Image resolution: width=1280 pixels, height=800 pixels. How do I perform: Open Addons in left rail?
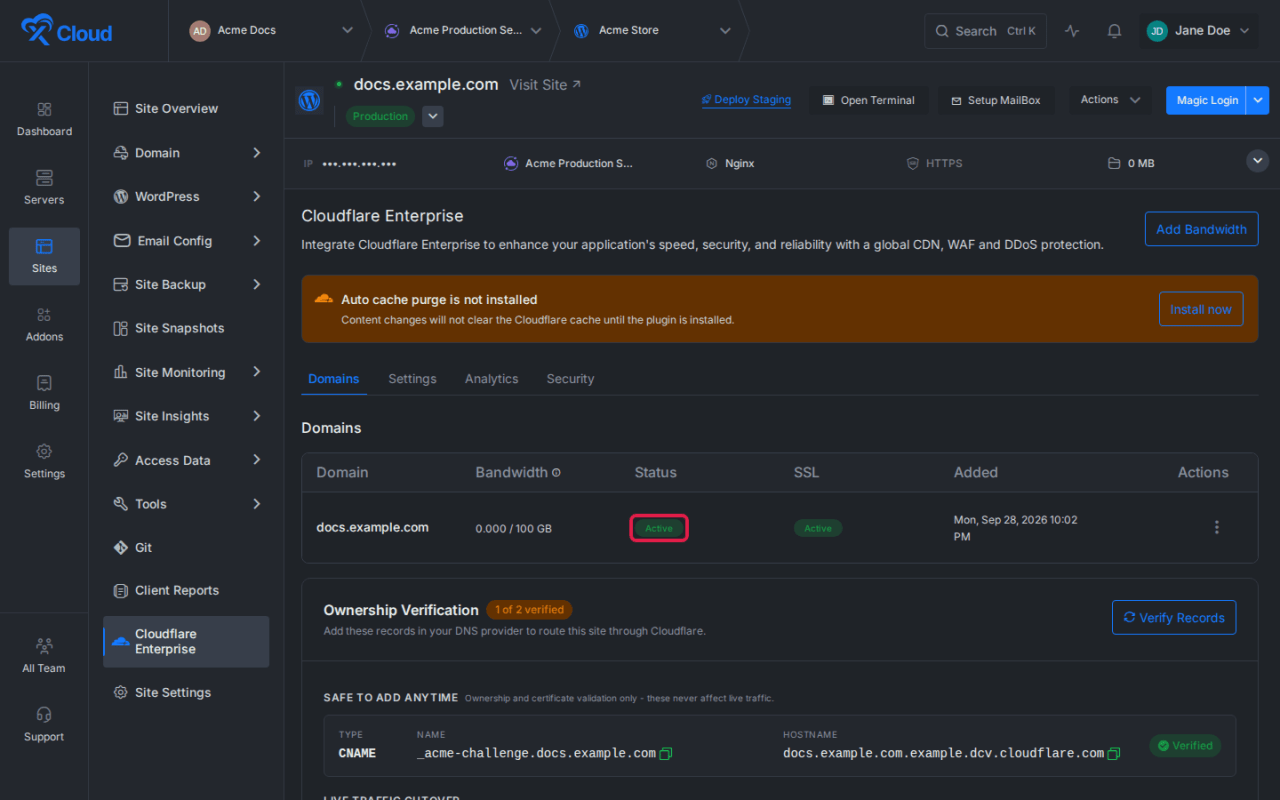tap(44, 325)
